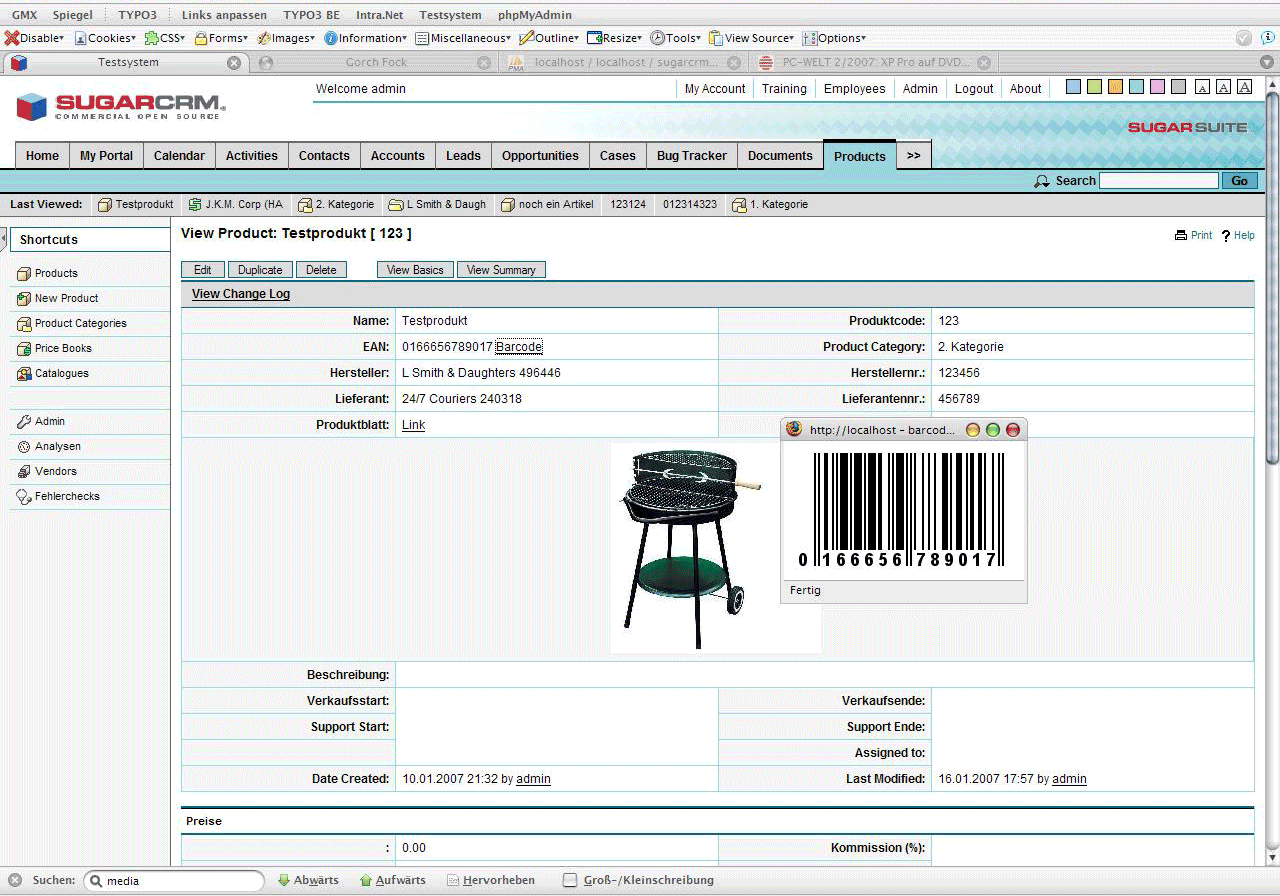Image resolution: width=1280 pixels, height=896 pixels.
Task: Click the Duplicate button
Action: pyautogui.click(x=260, y=270)
